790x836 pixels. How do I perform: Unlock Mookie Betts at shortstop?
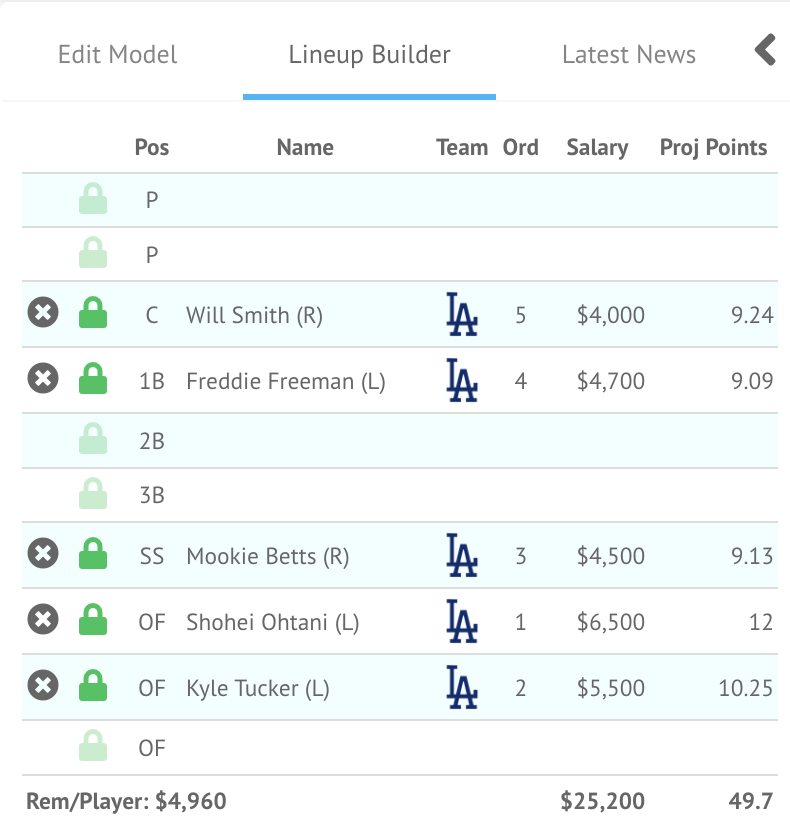tap(93, 555)
